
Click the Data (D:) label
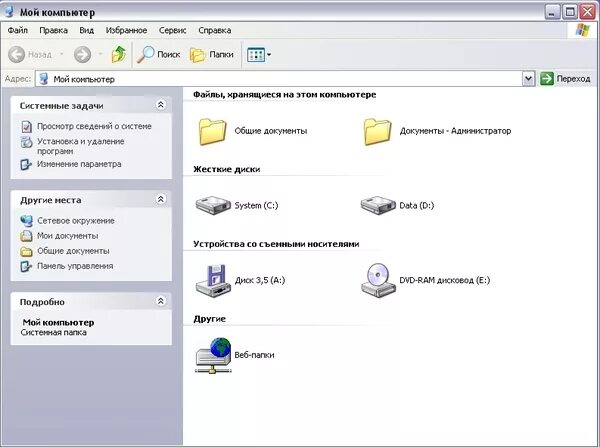416,206
